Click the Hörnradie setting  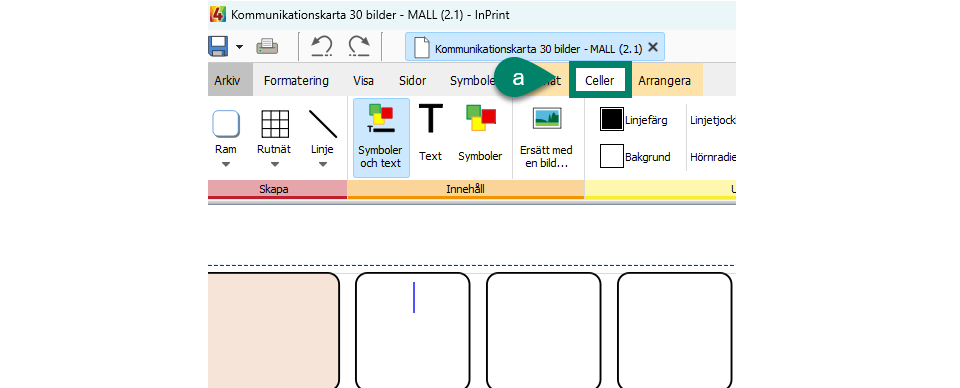tap(713, 157)
